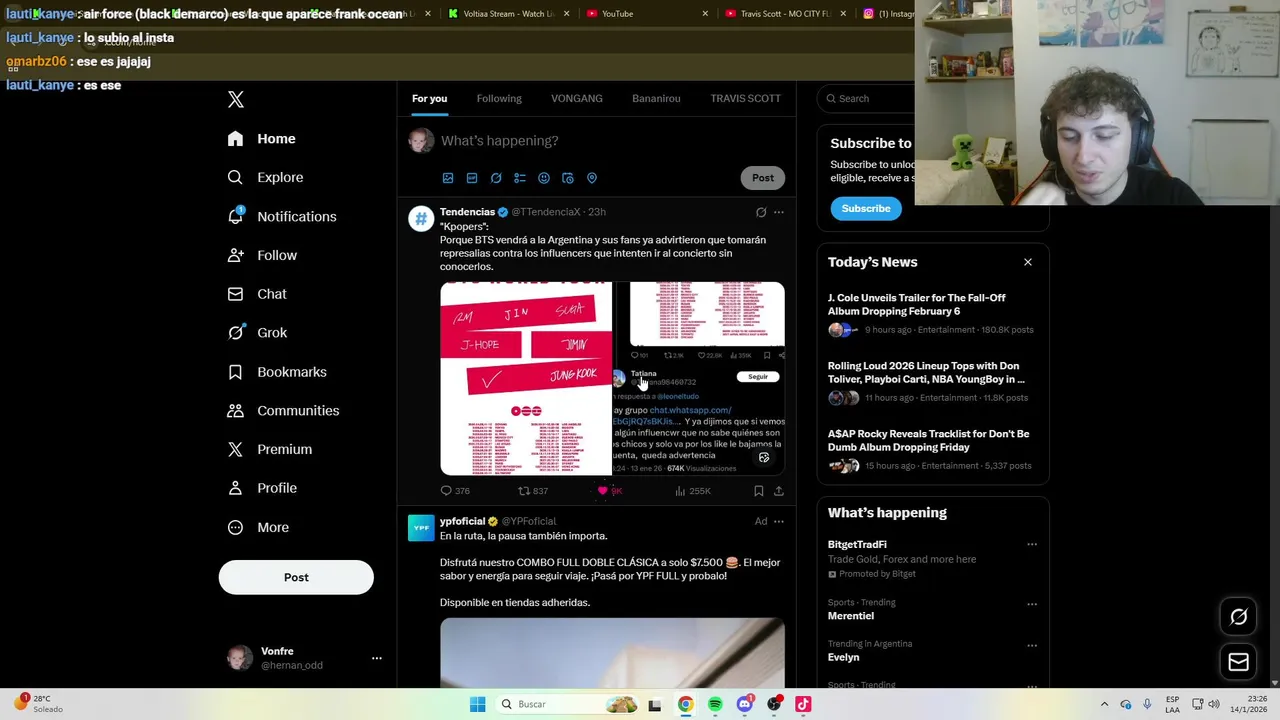Open three-dot menu on Tendencias post
The image size is (1280, 720).
[779, 212]
